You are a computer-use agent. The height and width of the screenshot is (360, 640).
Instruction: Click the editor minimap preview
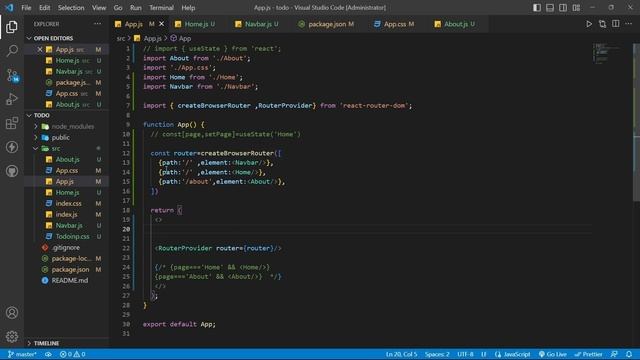608,53
